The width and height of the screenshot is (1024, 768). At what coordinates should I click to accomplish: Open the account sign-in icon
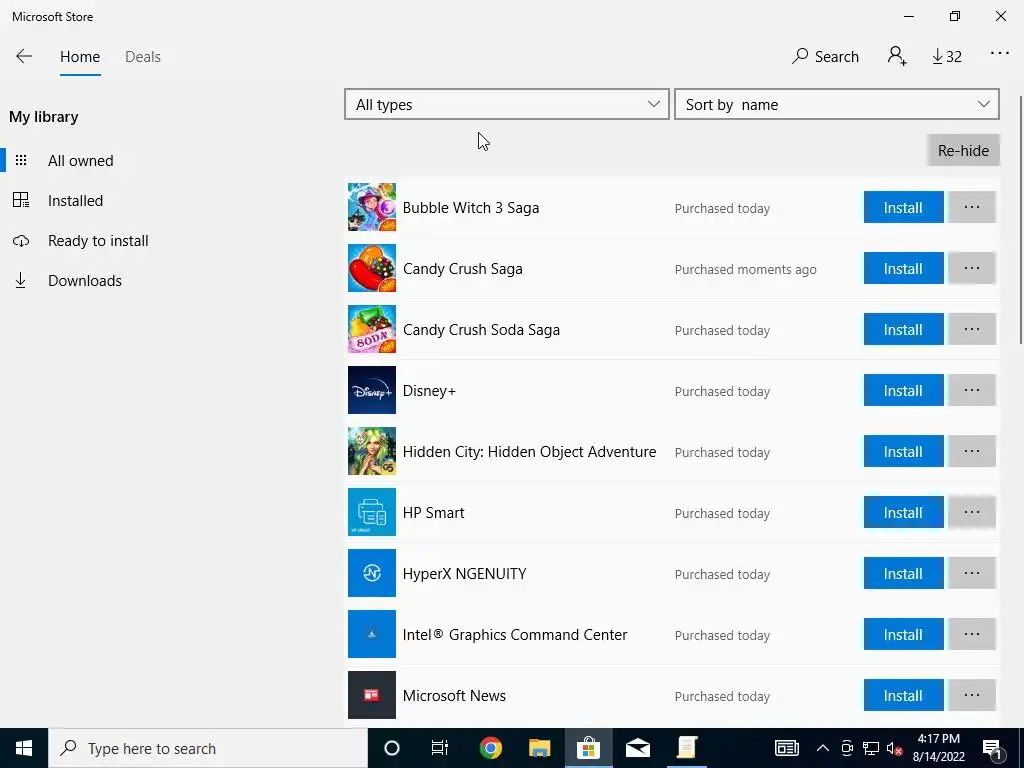click(897, 56)
